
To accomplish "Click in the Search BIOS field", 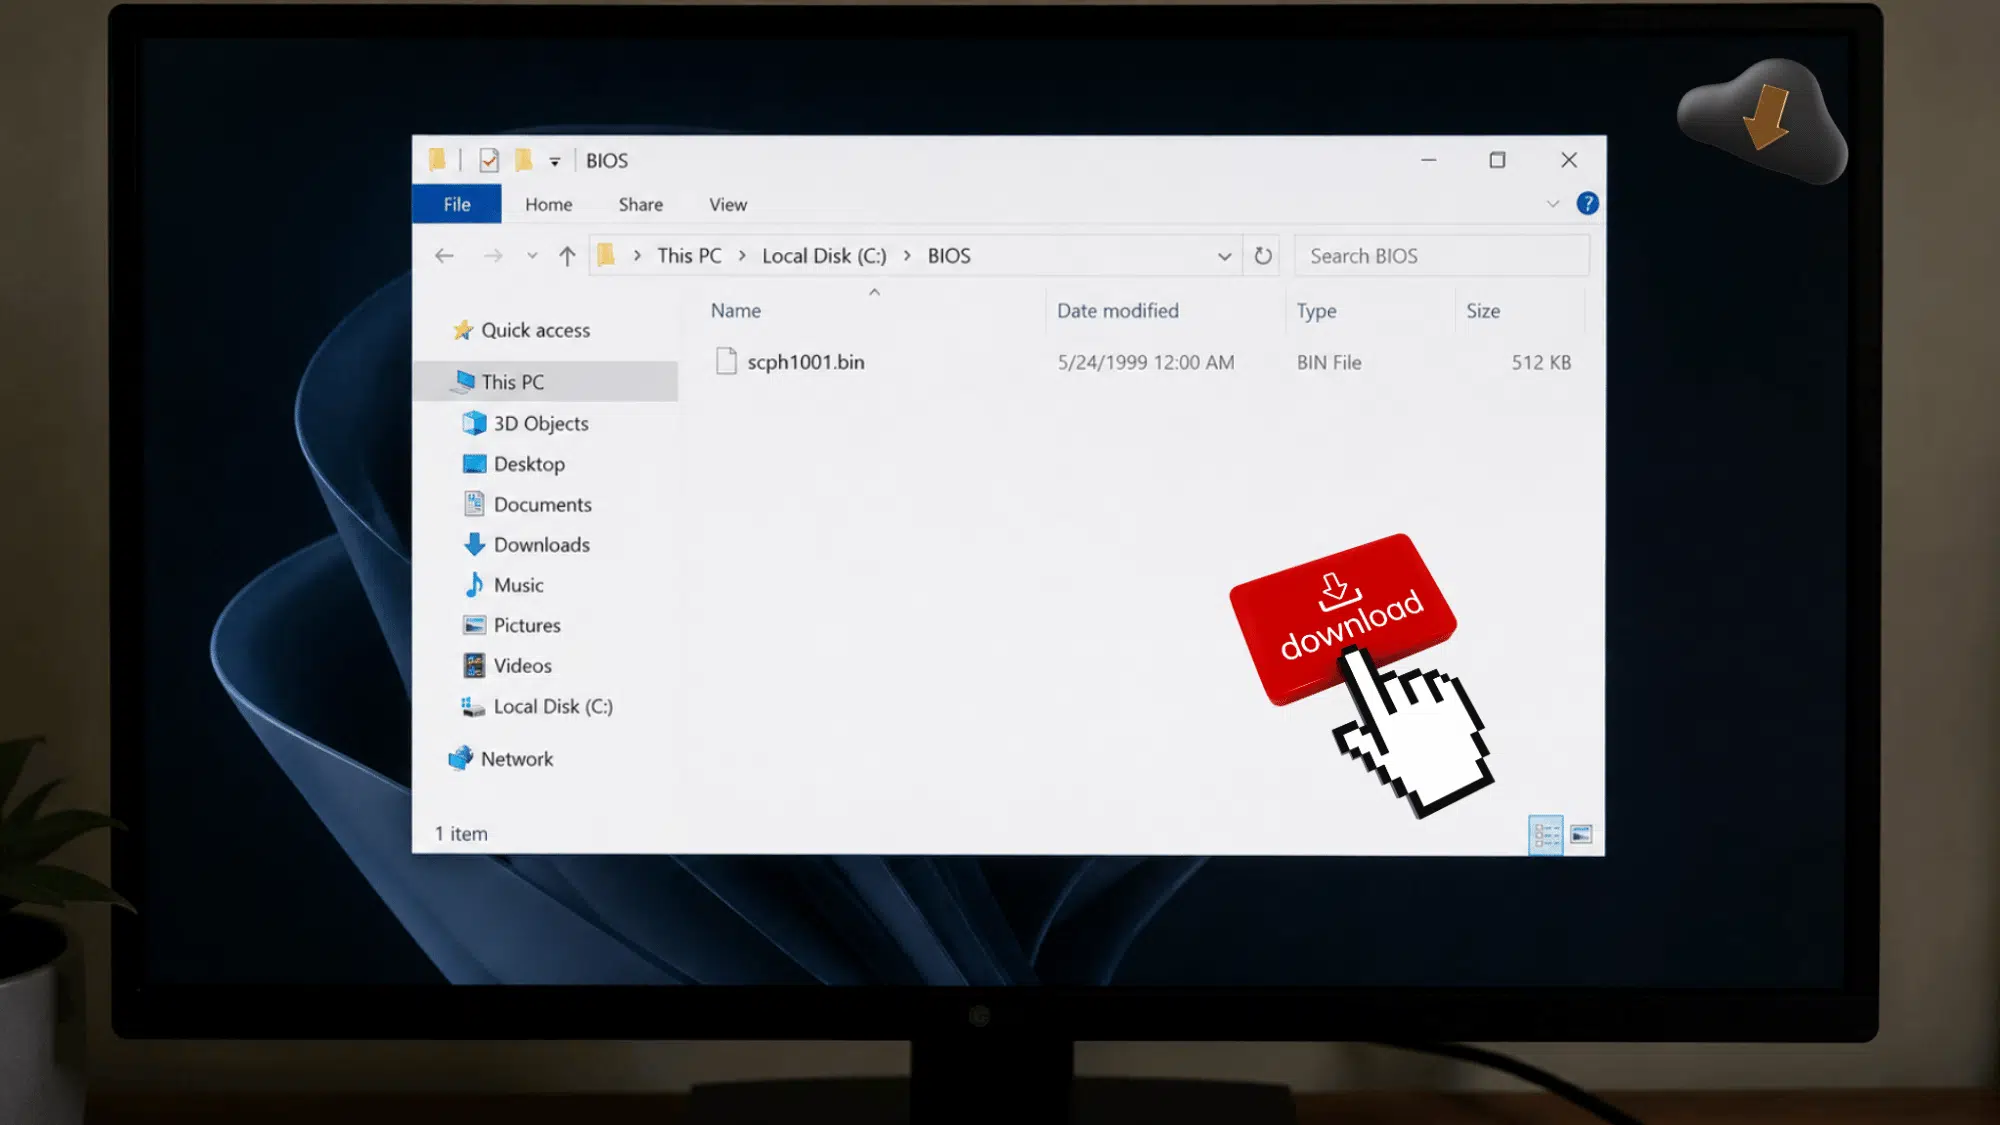I will [1441, 256].
